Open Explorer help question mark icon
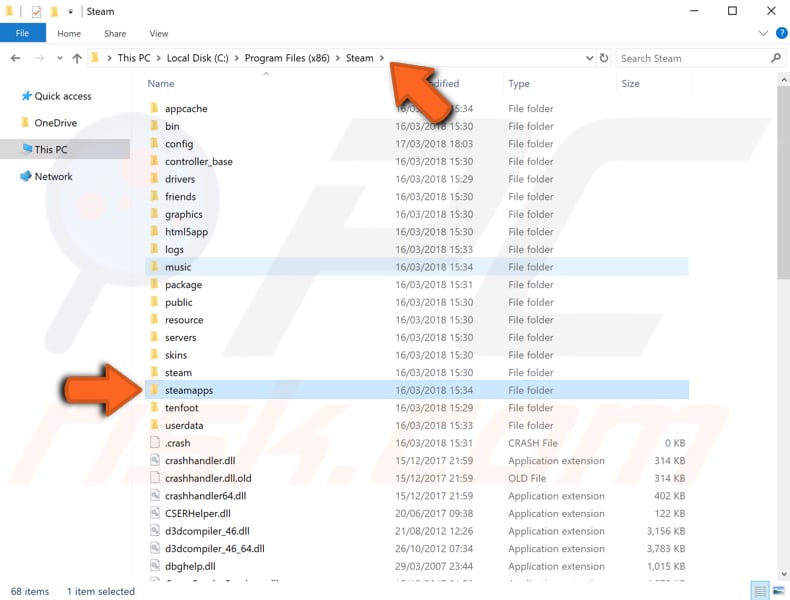The width and height of the screenshot is (790, 600). click(x=781, y=33)
